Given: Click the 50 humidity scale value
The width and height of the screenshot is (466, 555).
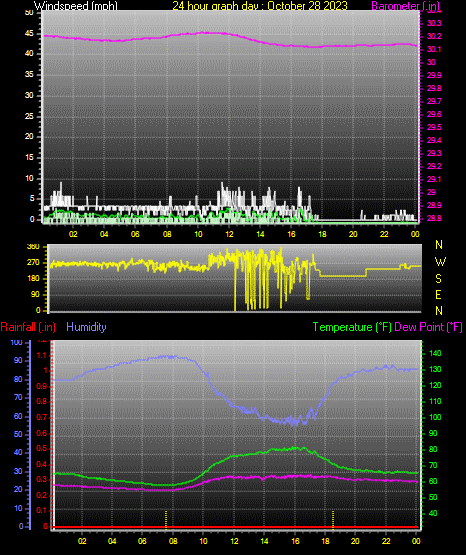Looking at the screenshot, I should (x=18, y=434).
